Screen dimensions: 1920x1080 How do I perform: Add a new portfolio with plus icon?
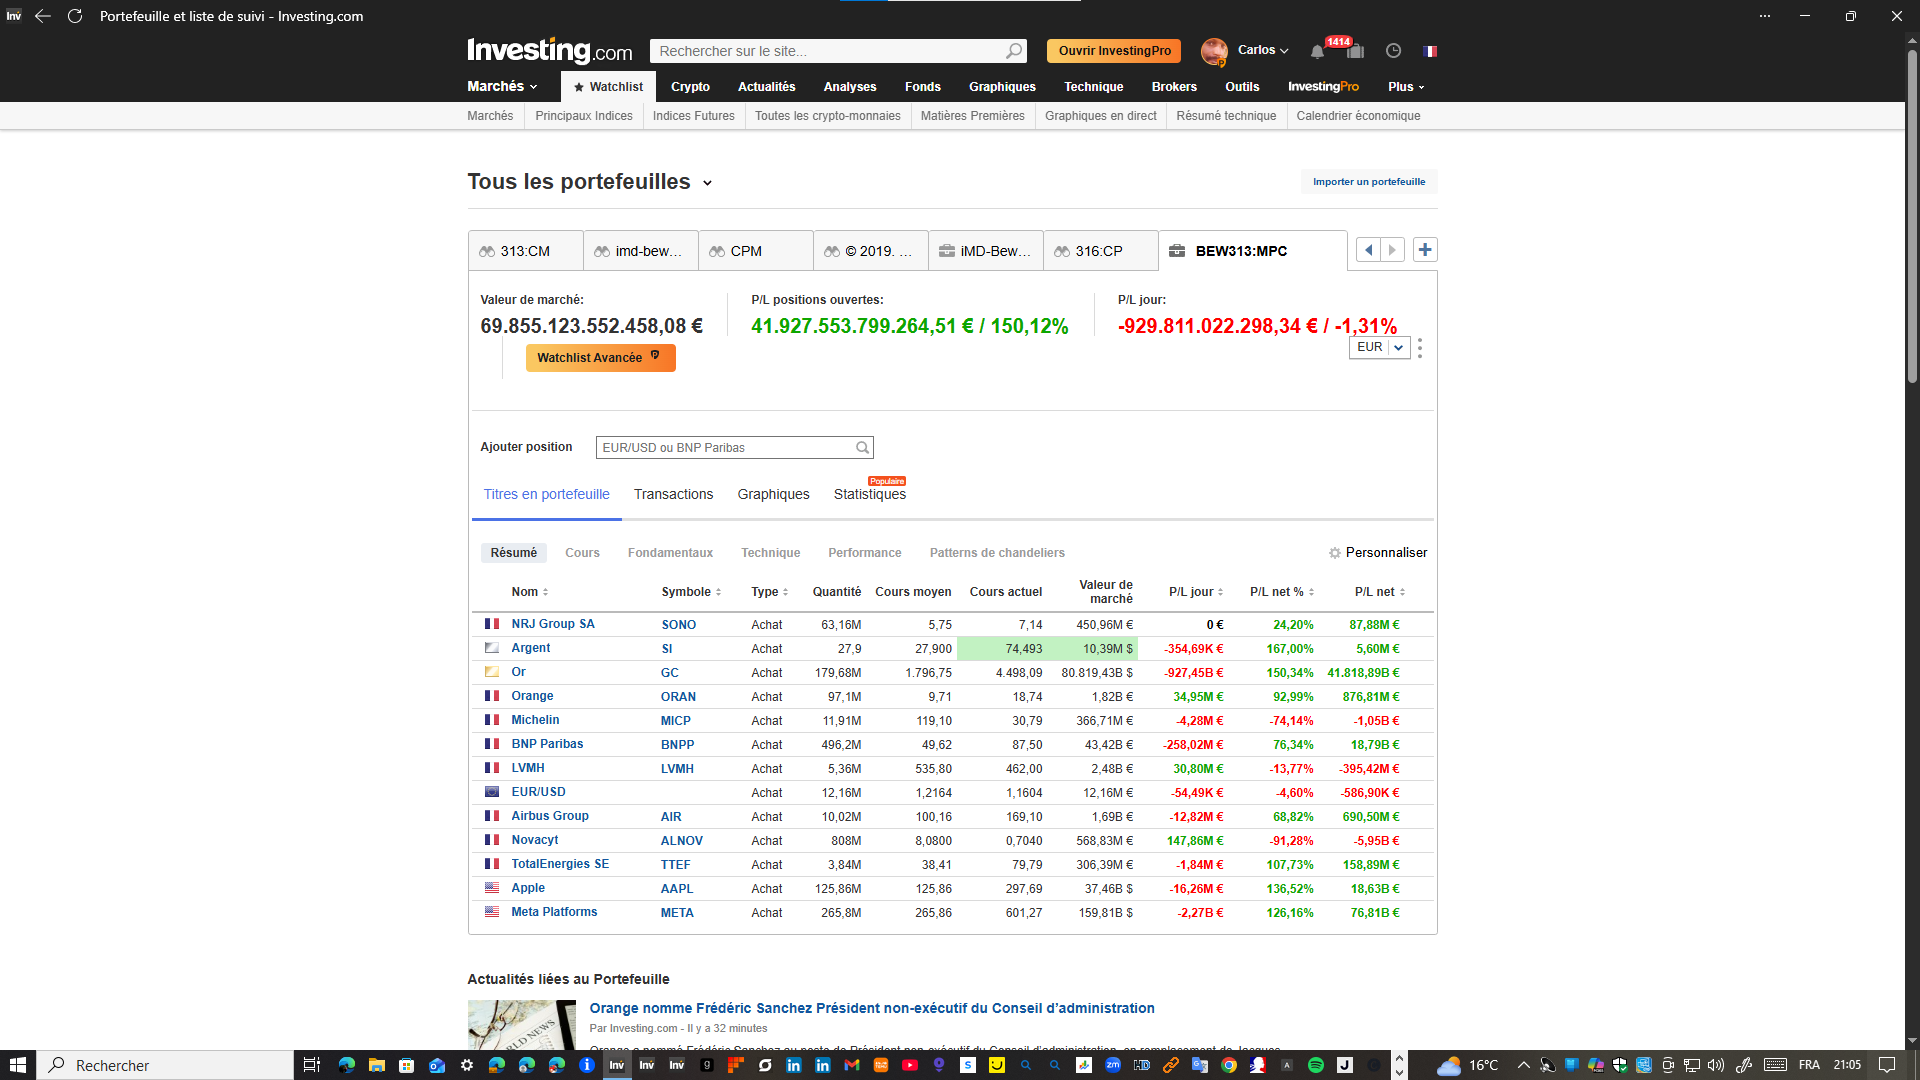1425,250
